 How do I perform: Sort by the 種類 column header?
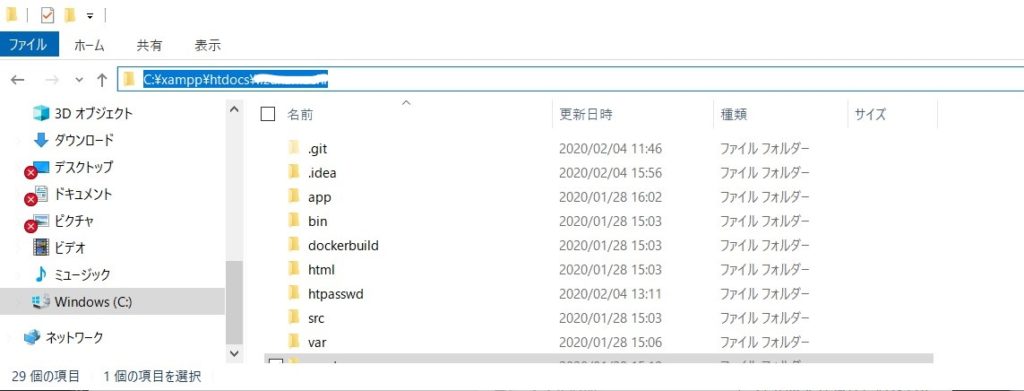(x=733, y=114)
